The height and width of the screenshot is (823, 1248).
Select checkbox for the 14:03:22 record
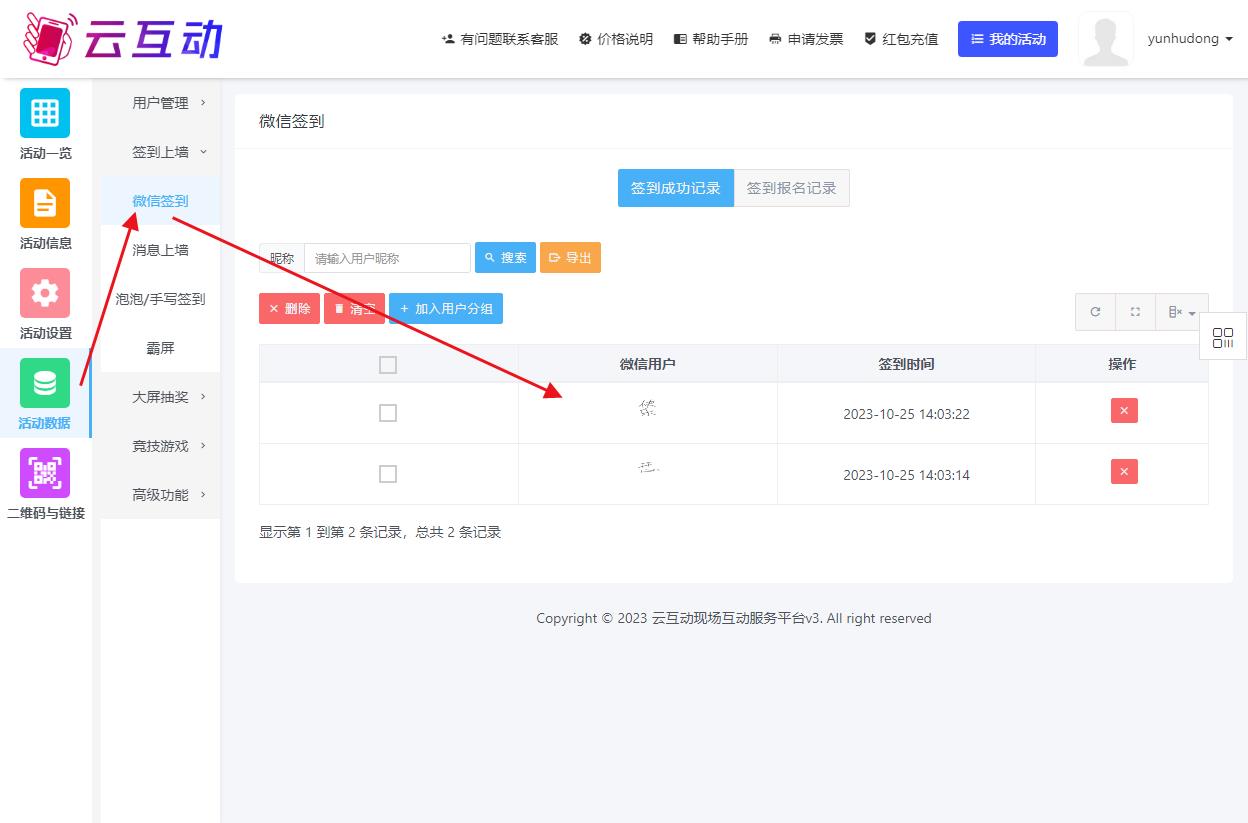(x=388, y=413)
